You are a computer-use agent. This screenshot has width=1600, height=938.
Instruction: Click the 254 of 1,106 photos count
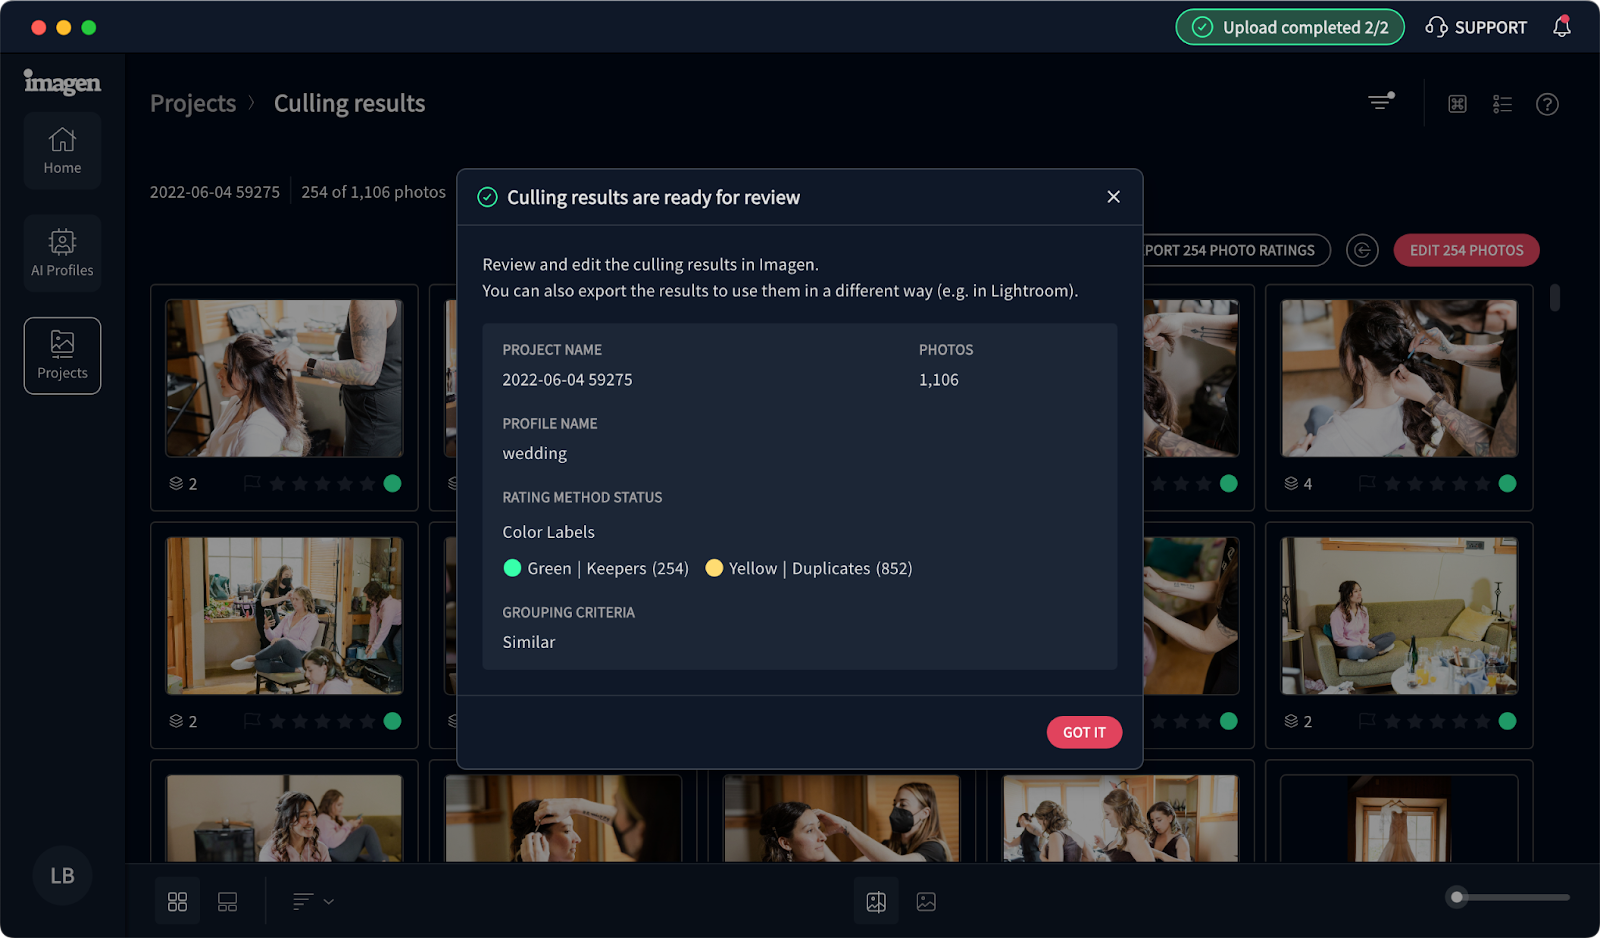[x=373, y=192]
